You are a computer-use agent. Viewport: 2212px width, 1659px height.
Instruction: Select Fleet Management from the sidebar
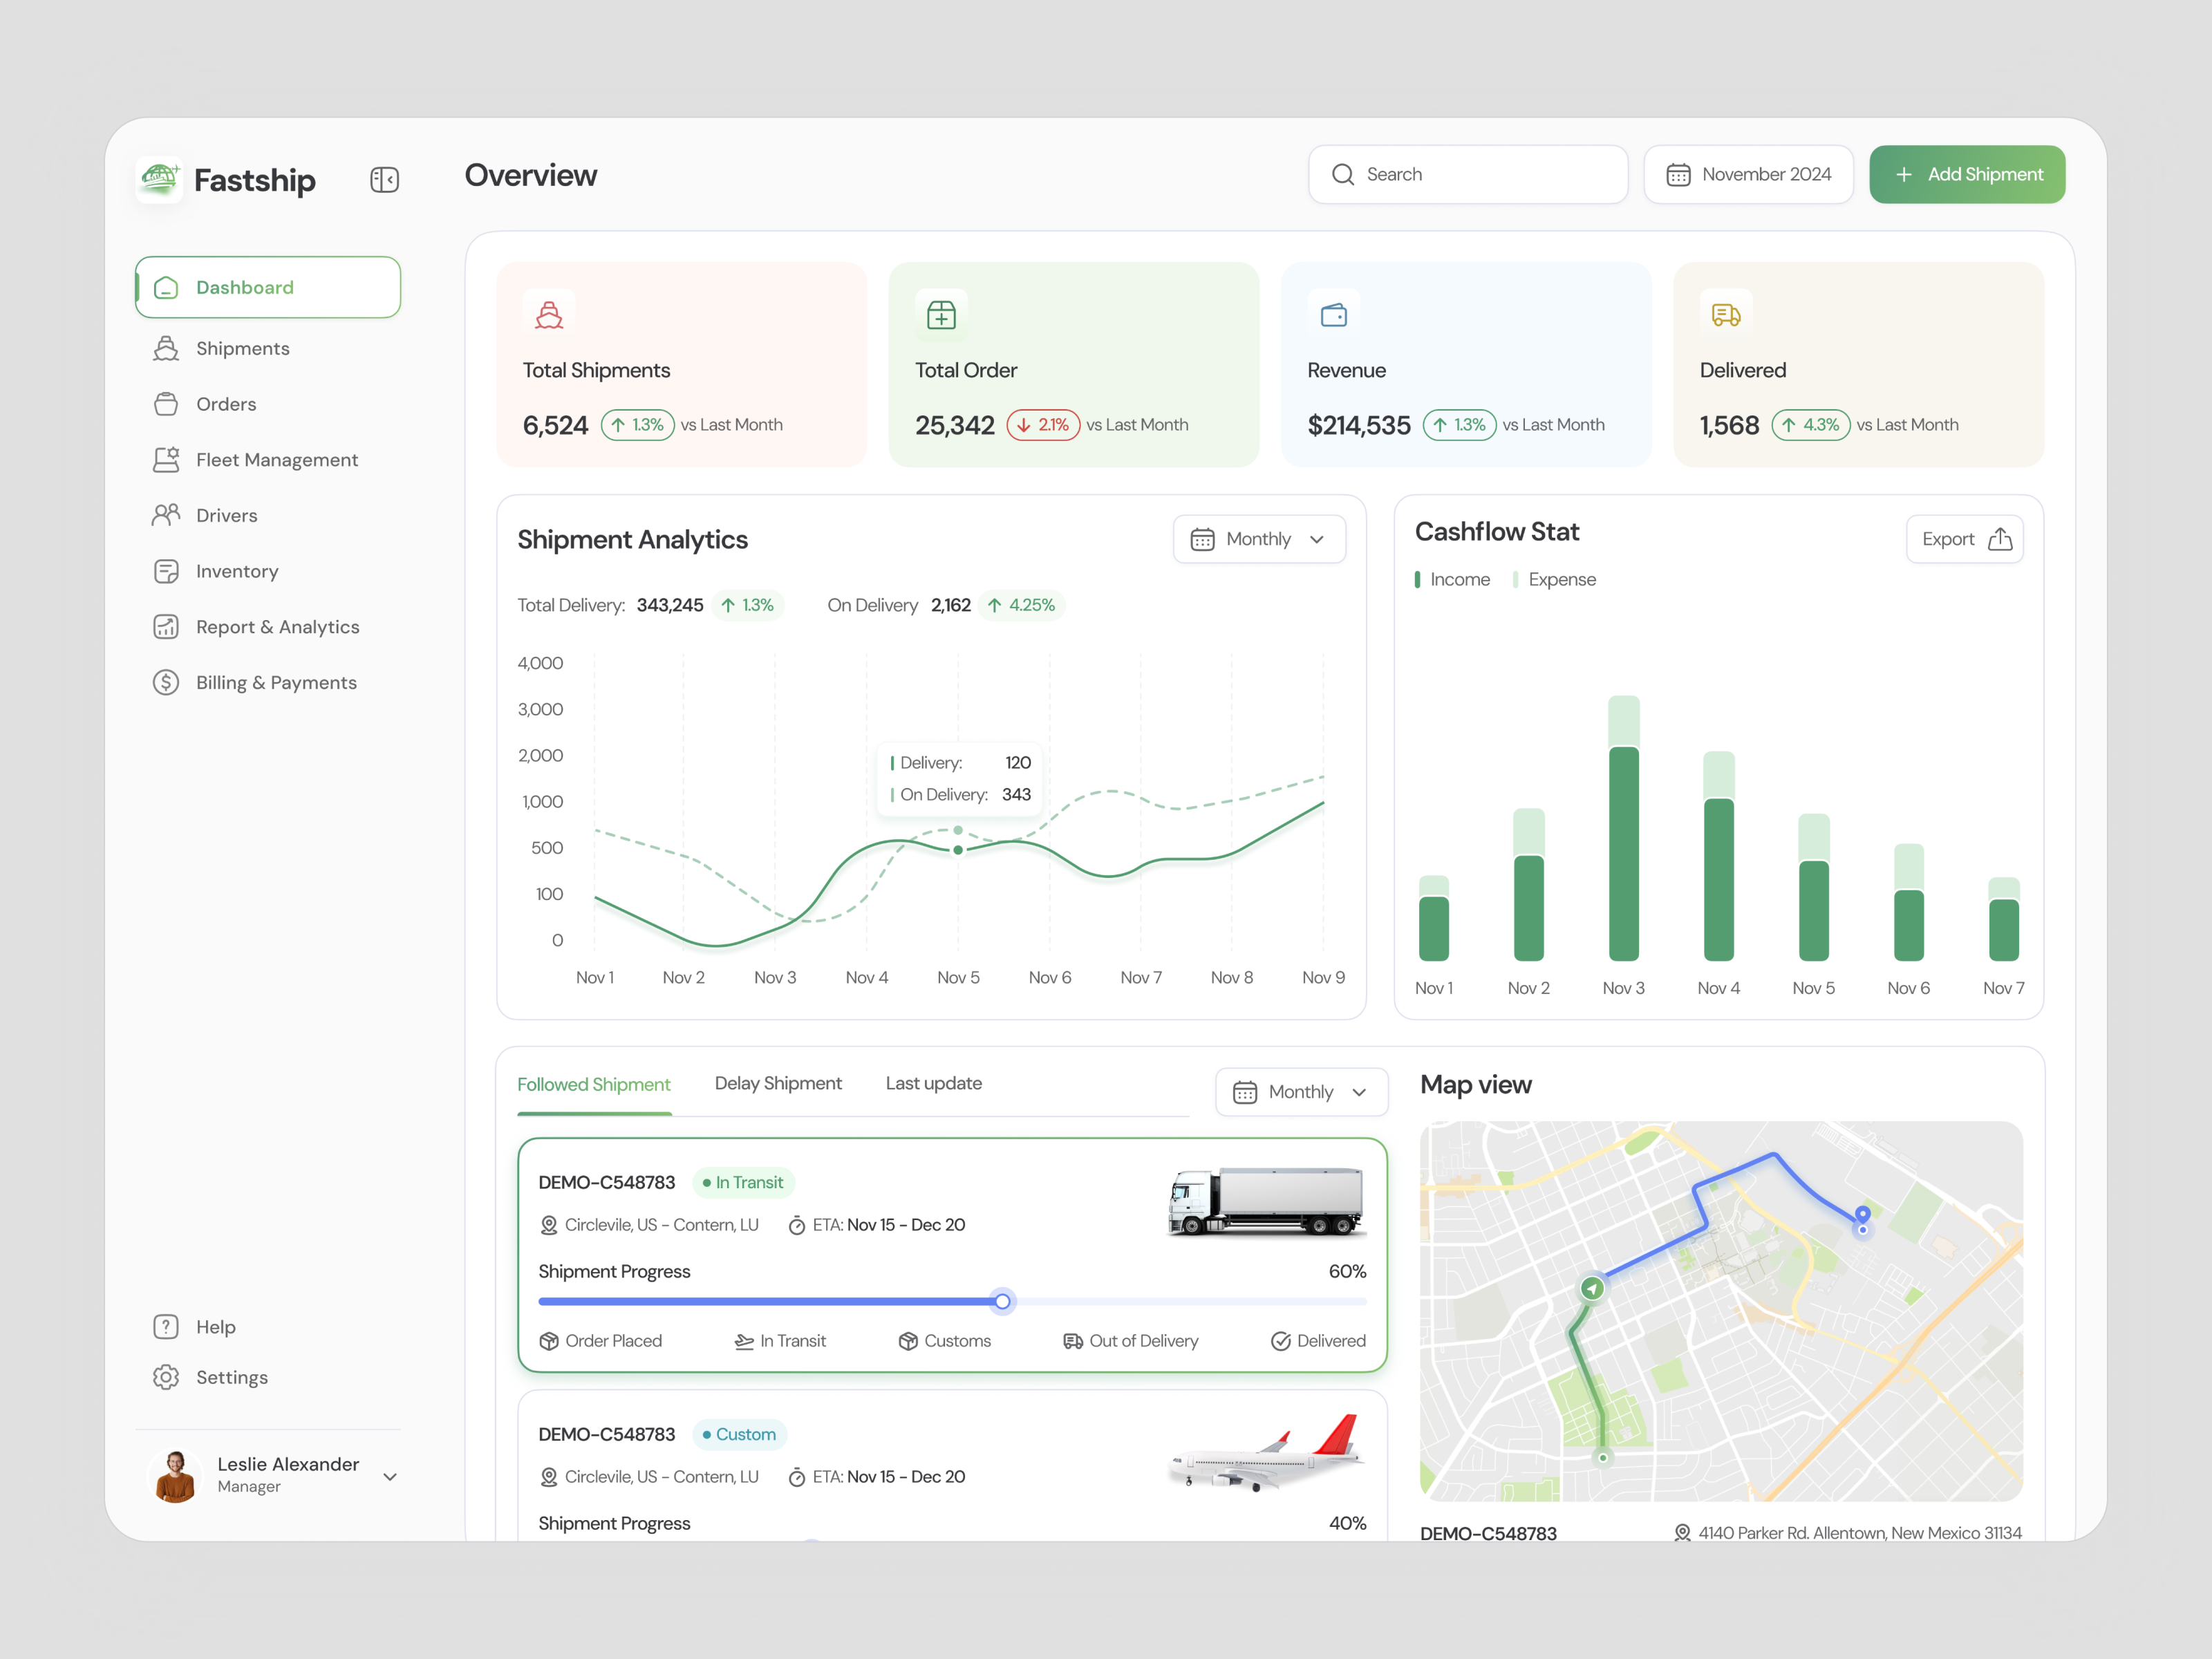(x=276, y=459)
